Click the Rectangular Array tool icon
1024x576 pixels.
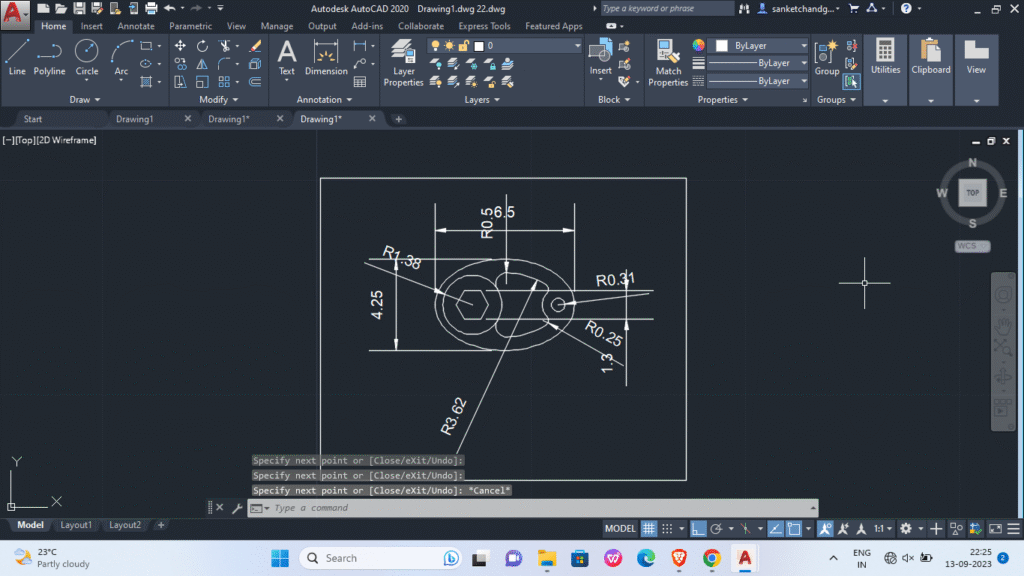(x=224, y=82)
